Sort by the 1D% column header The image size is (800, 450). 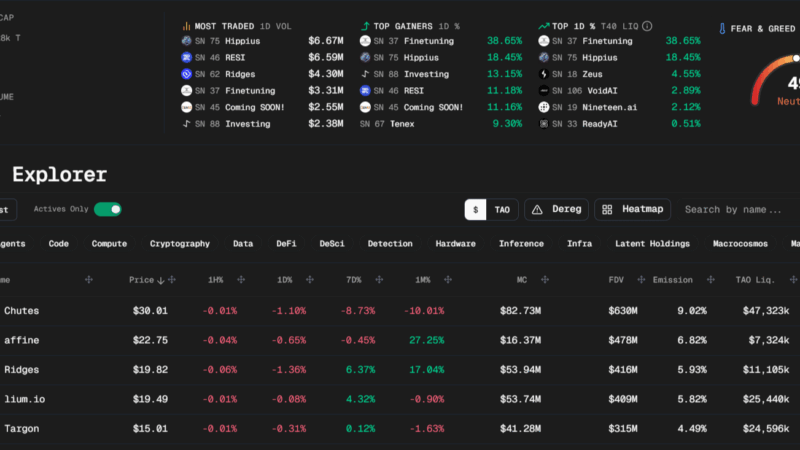285,280
